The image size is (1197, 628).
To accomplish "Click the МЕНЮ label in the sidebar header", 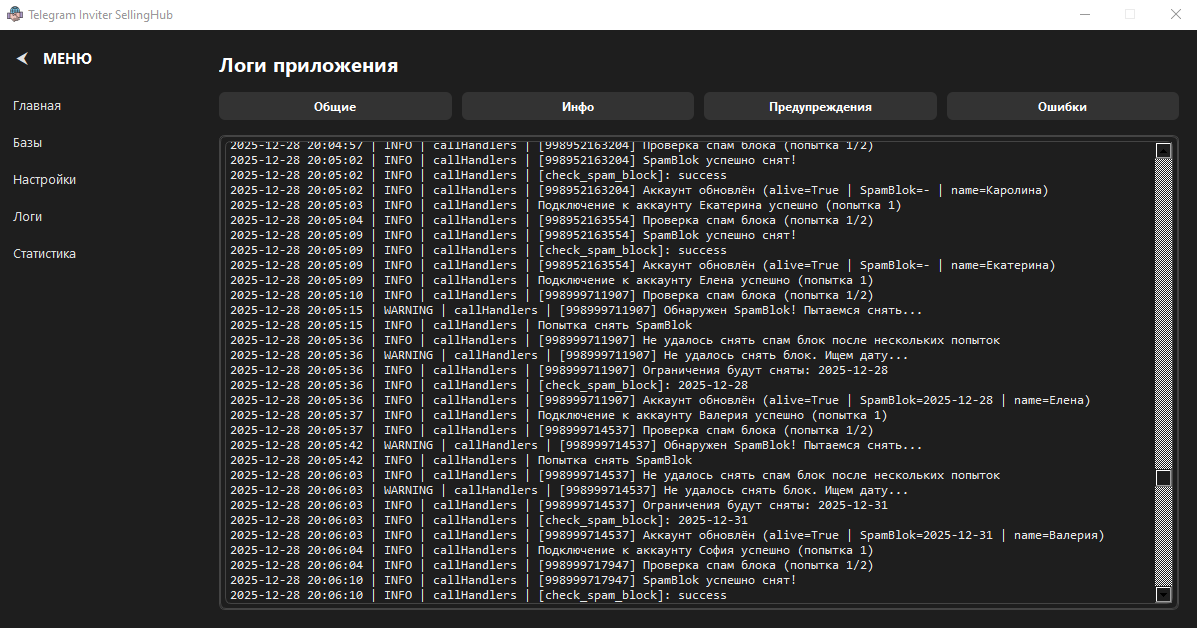I will point(67,59).
